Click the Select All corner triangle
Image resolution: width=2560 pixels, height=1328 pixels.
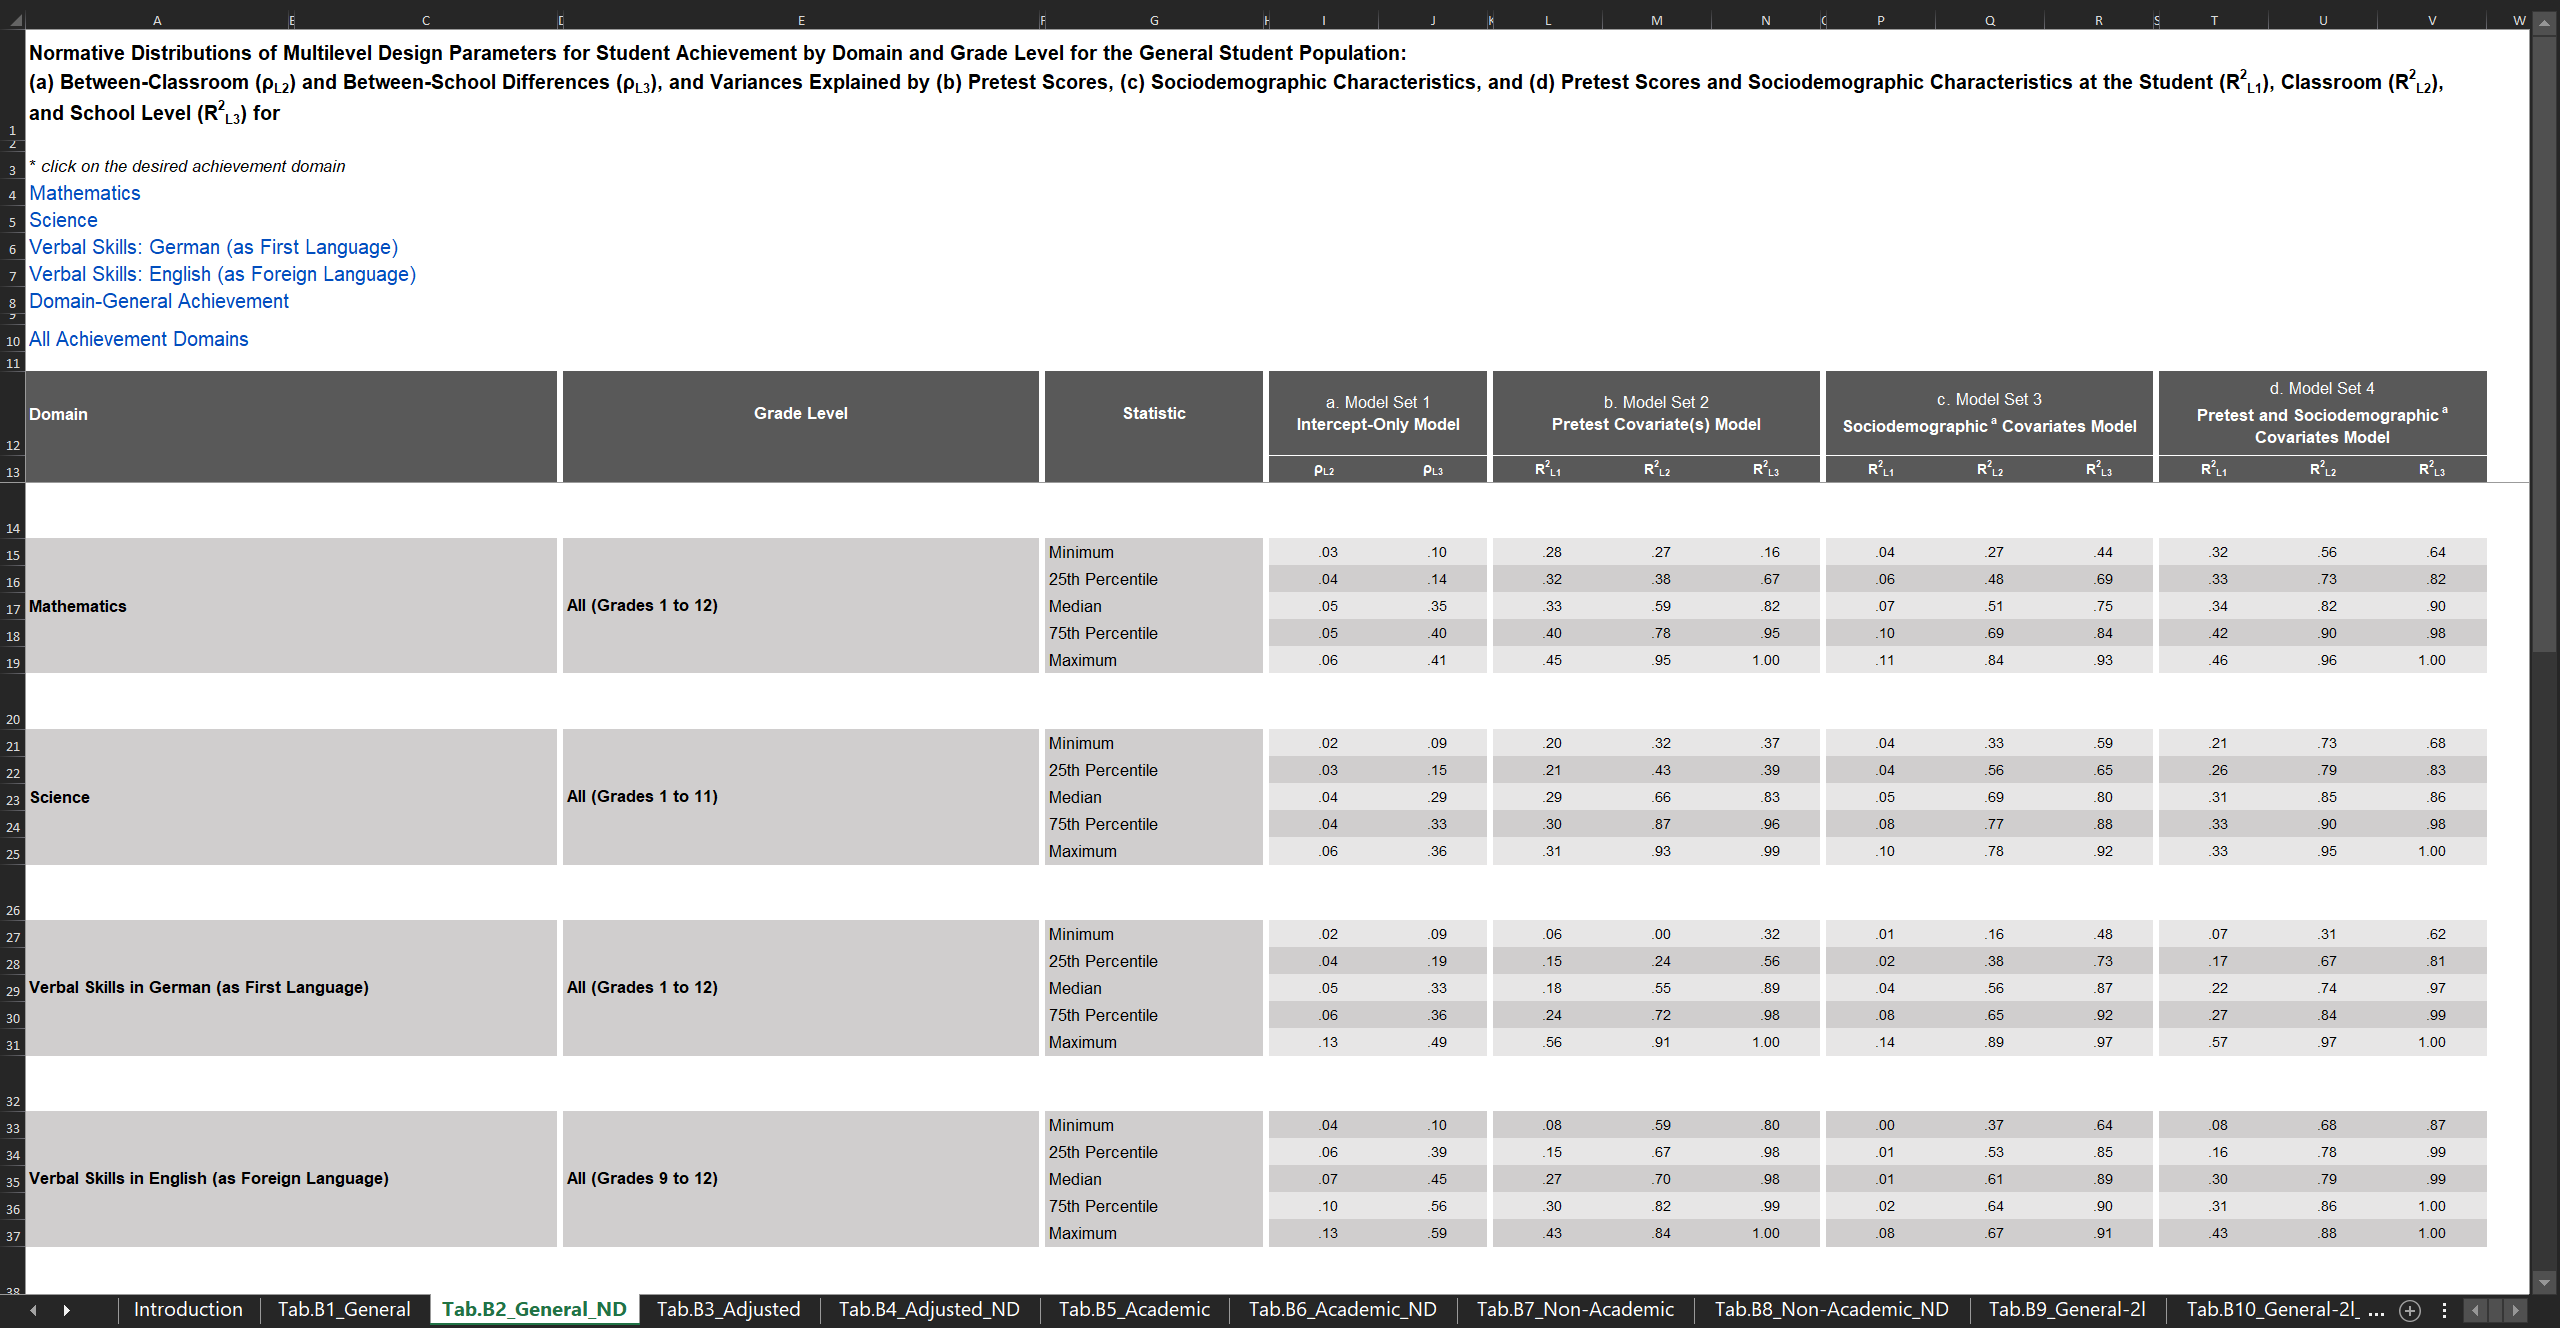pyautogui.click(x=14, y=20)
